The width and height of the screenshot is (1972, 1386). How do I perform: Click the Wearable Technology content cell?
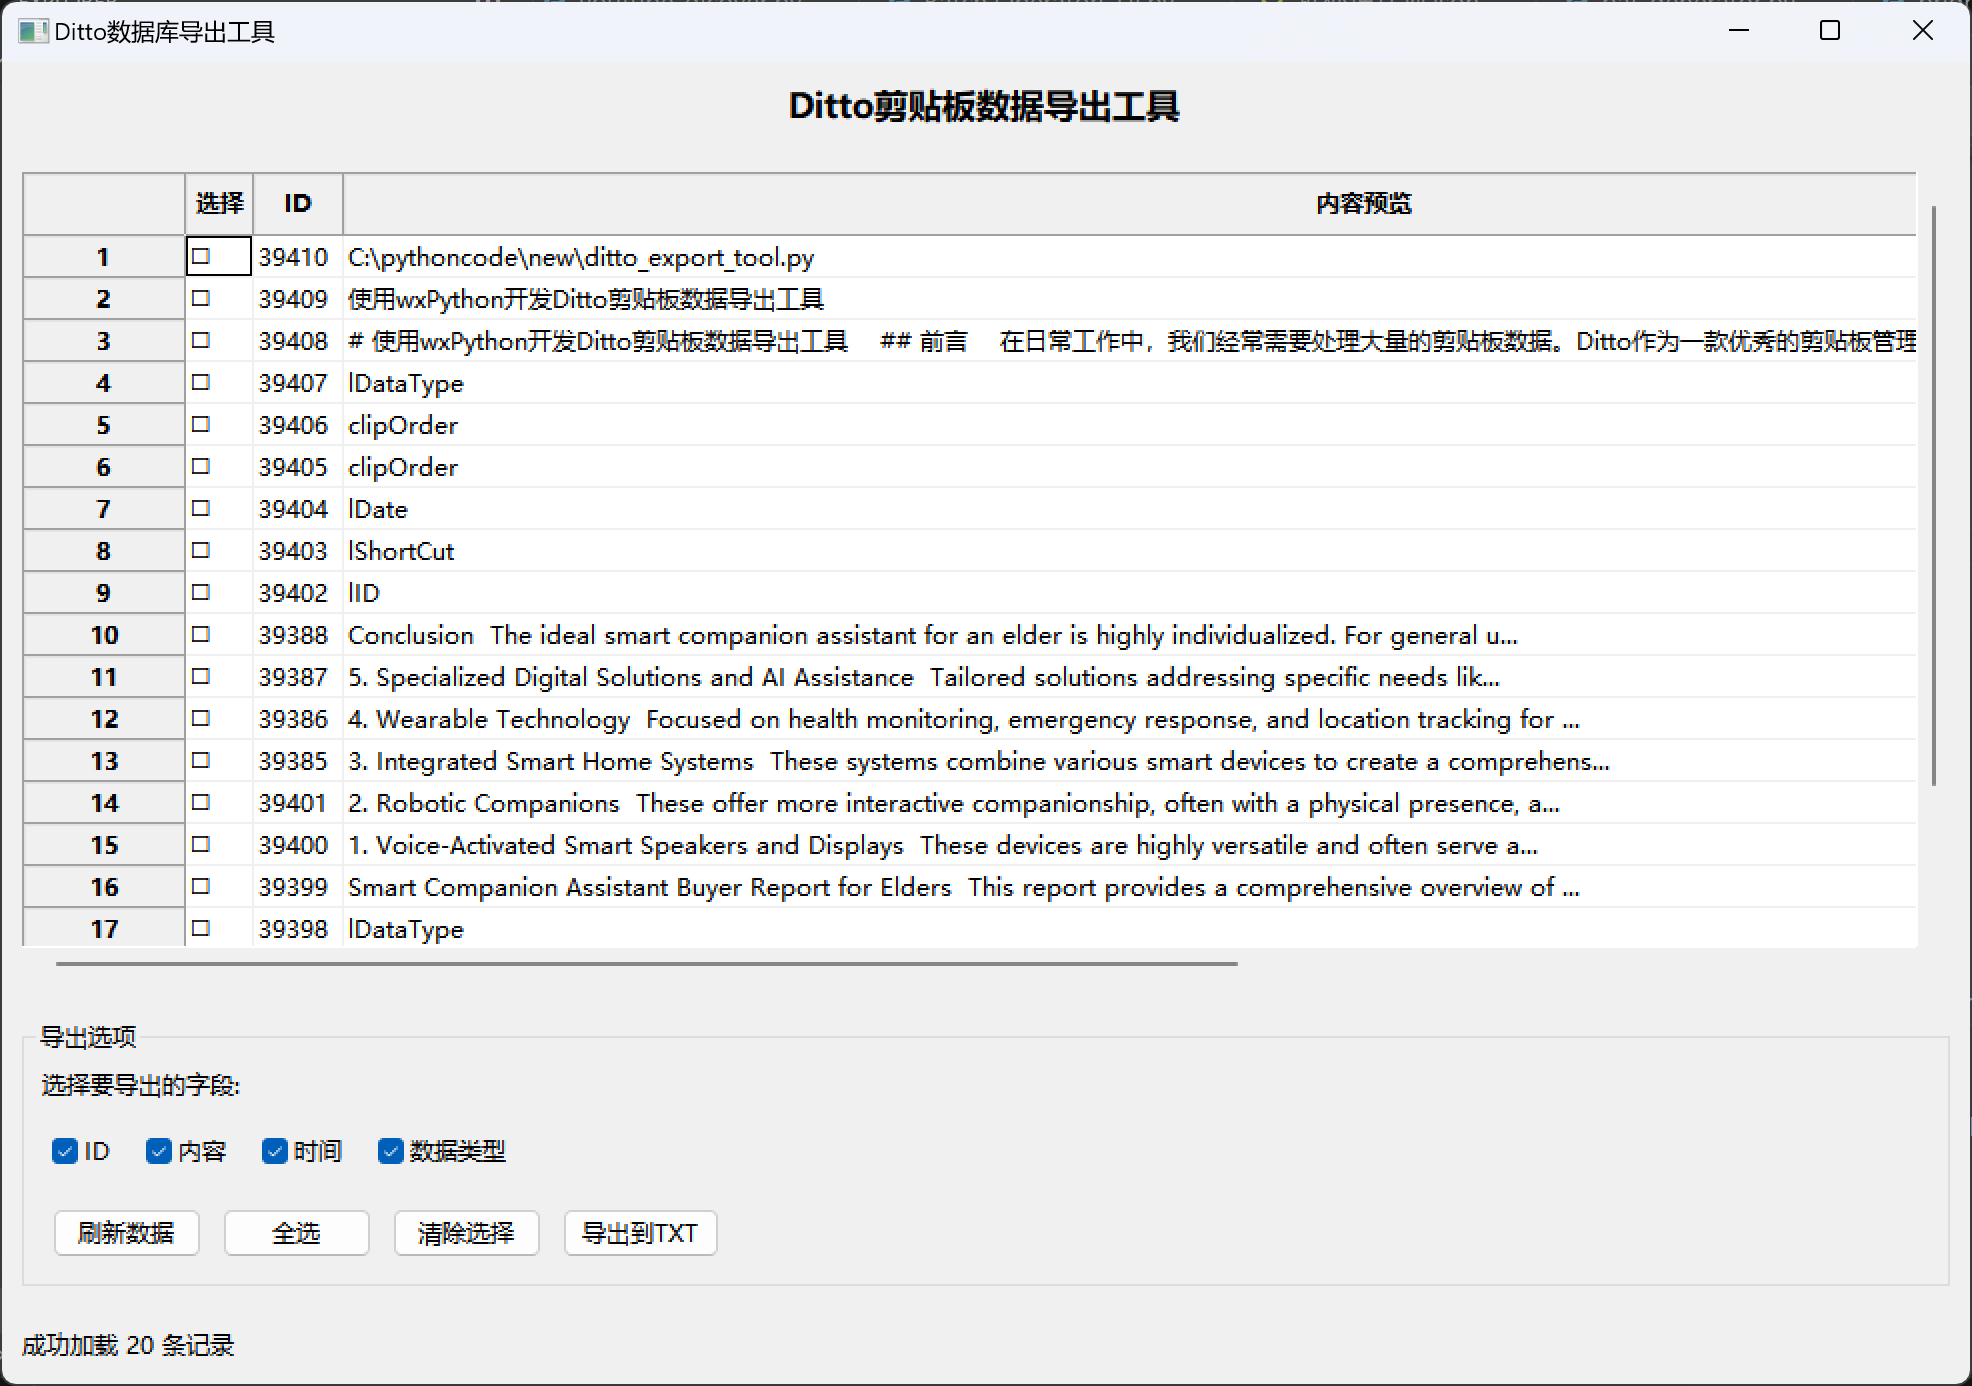(1130, 719)
